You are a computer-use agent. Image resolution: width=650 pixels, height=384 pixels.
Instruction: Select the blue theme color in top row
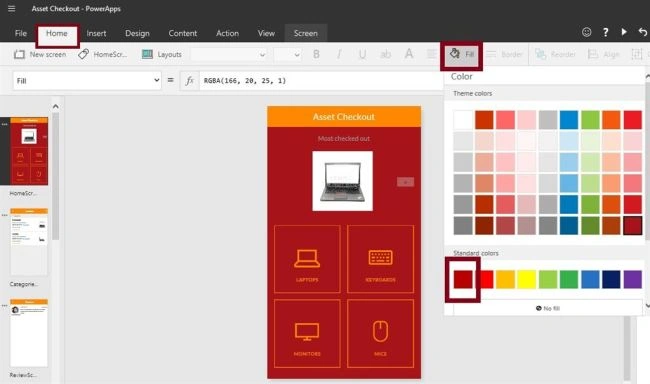click(569, 120)
